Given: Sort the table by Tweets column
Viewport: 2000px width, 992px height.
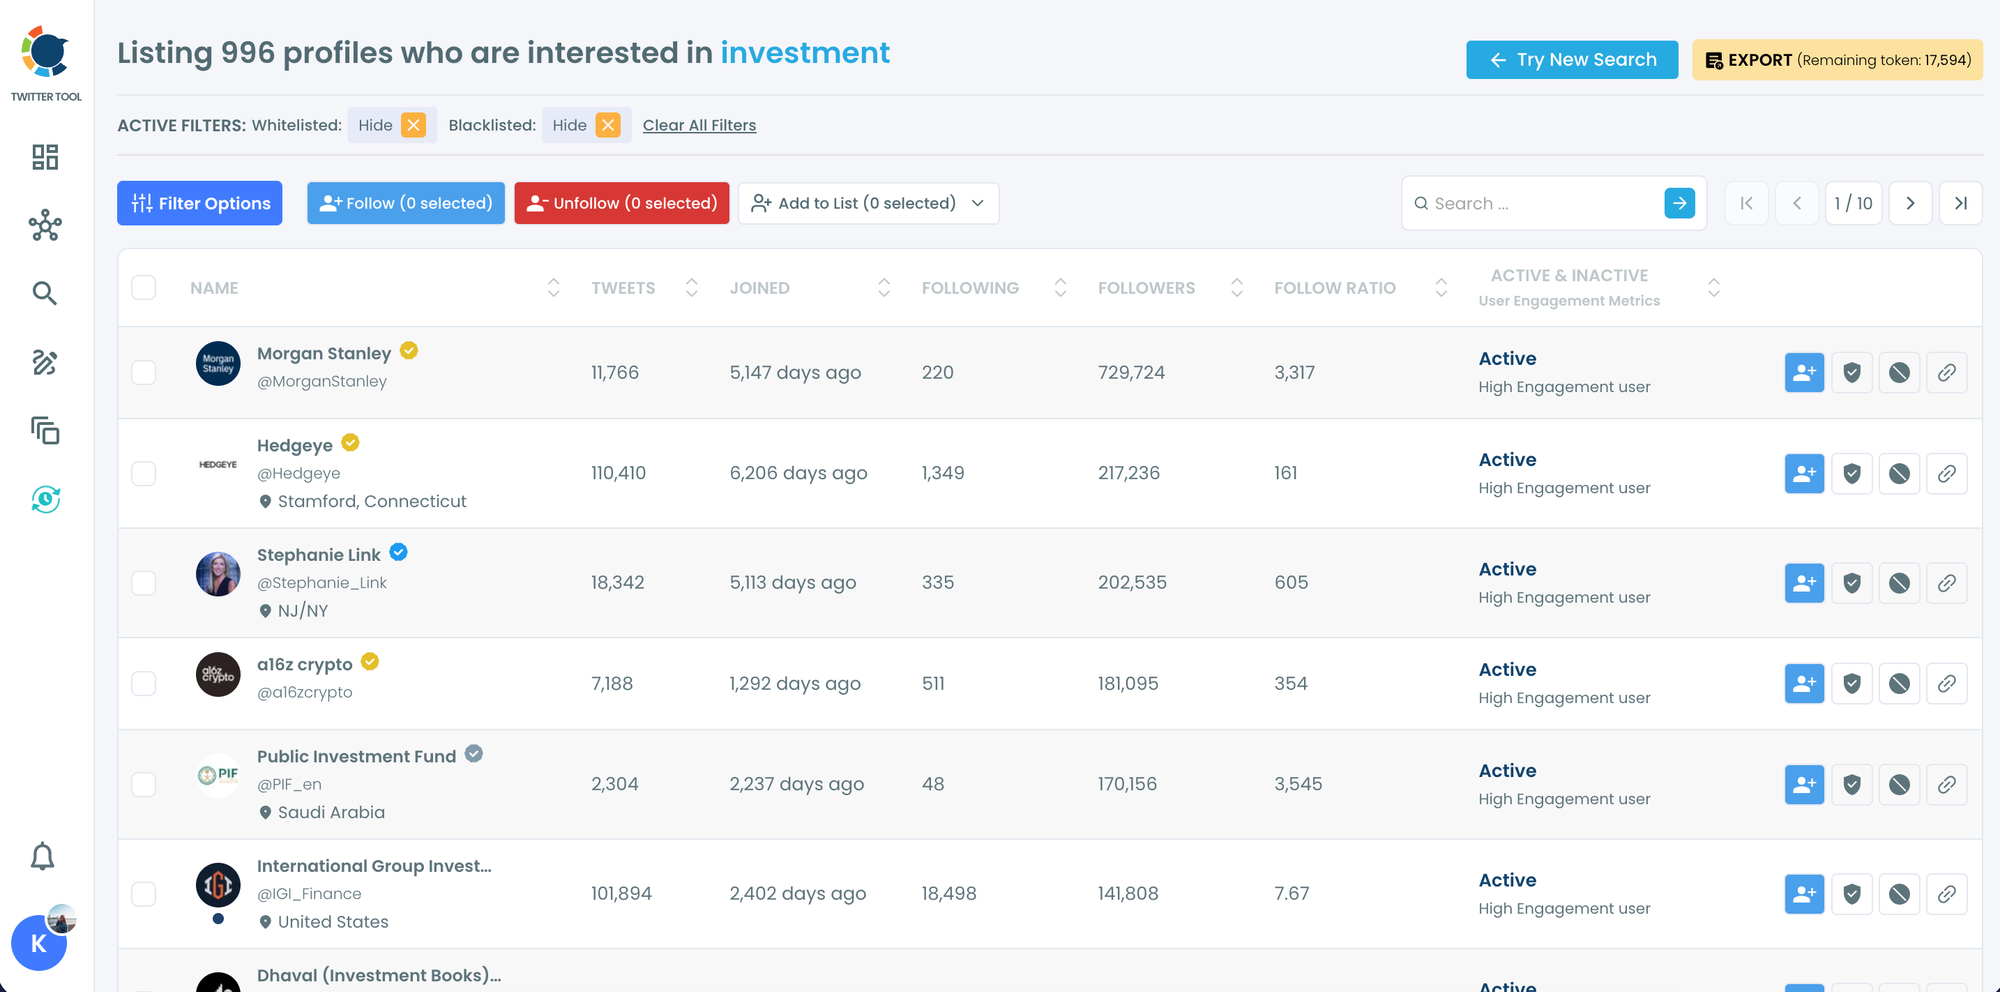Looking at the screenshot, I should pyautogui.click(x=691, y=288).
